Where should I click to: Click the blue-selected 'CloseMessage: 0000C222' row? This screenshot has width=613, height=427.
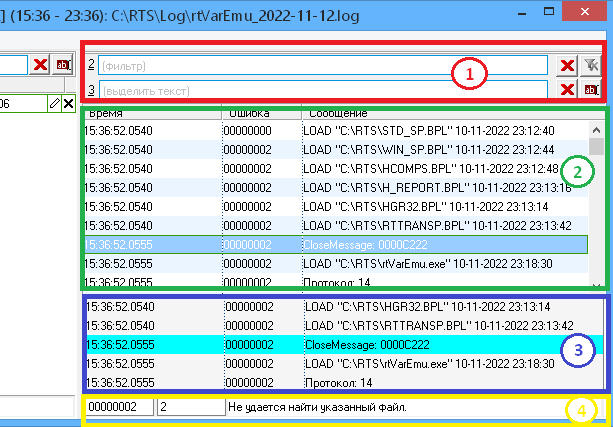tap(336, 244)
